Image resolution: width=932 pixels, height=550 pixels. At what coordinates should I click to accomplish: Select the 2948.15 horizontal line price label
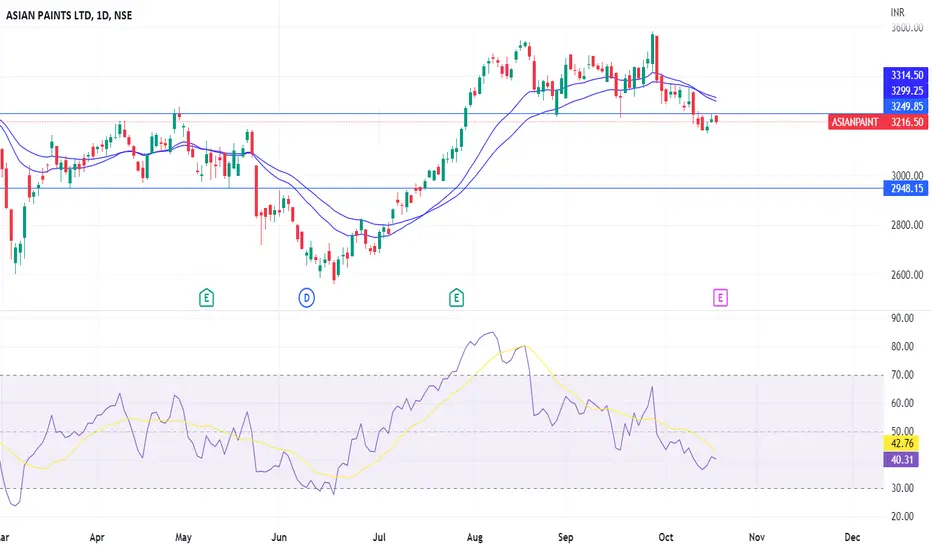tap(906, 188)
